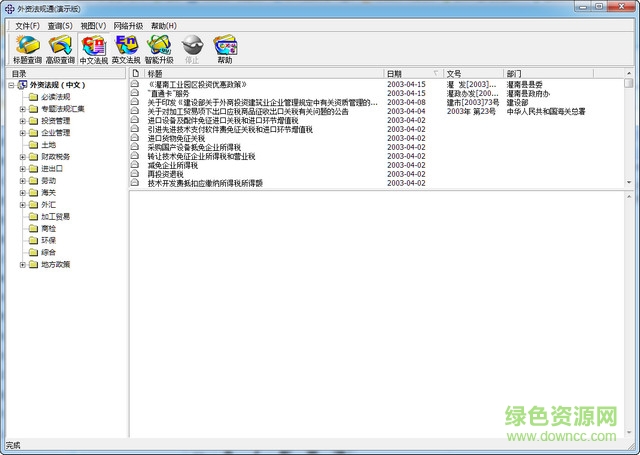This screenshot has width=640, height=455.
Task: Expand the 劳动 folder
Action: tap(23, 181)
